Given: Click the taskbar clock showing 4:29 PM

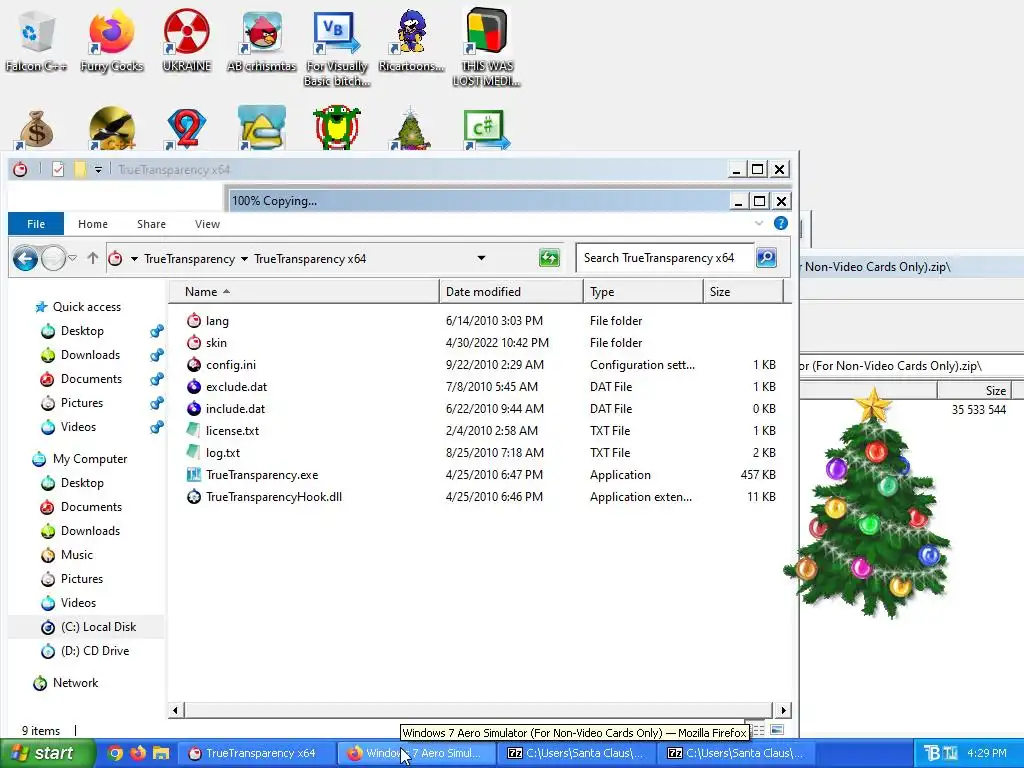Looking at the screenshot, I should pyautogui.click(x=987, y=753).
